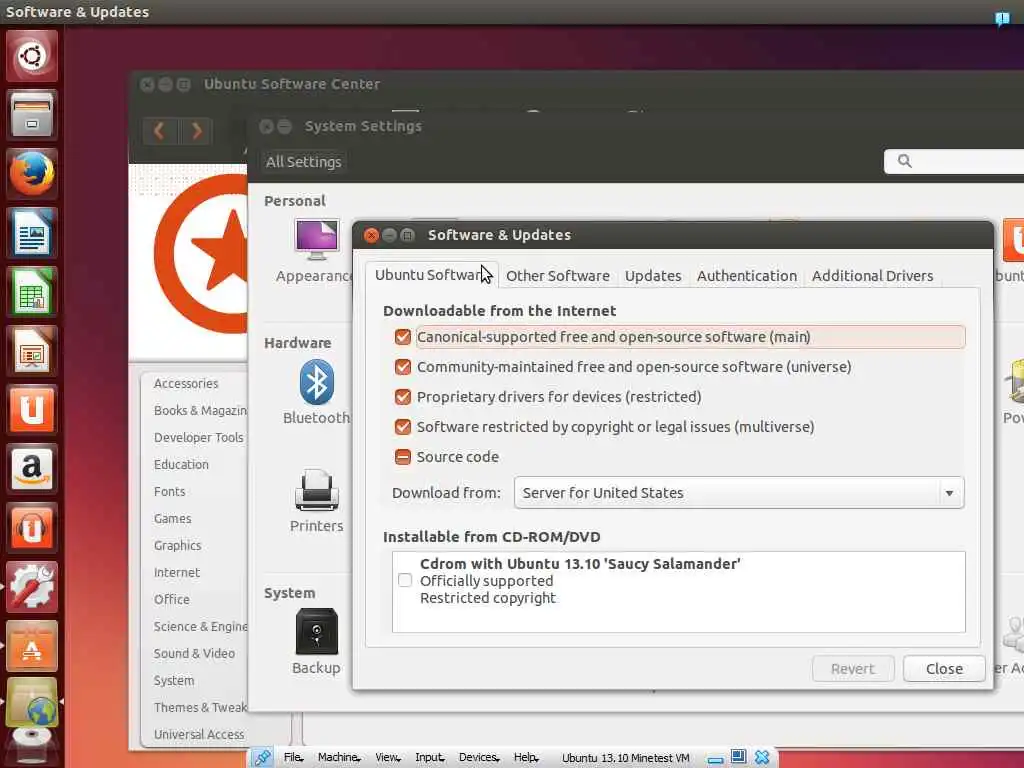Select Games category in Software Center
Image resolution: width=1024 pixels, height=768 pixels.
pyautogui.click(x=172, y=519)
